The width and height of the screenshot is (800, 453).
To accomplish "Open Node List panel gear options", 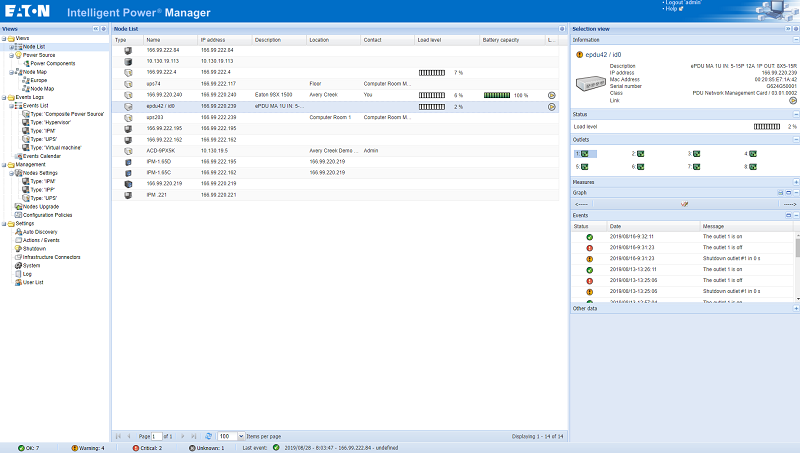I will pyautogui.click(x=562, y=29).
